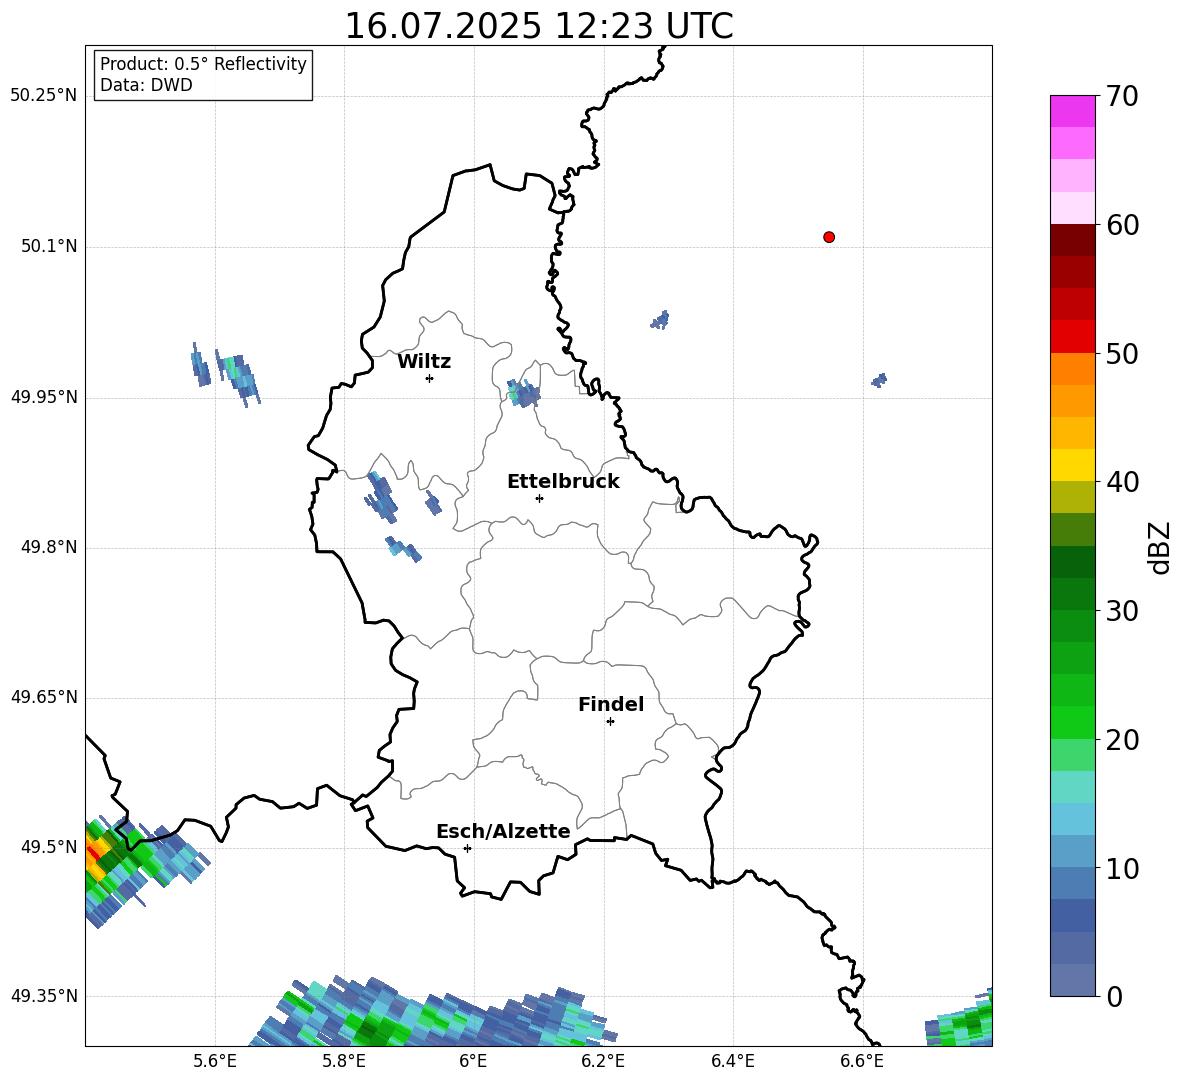Click the dBZ colorbar label

tap(1161, 547)
